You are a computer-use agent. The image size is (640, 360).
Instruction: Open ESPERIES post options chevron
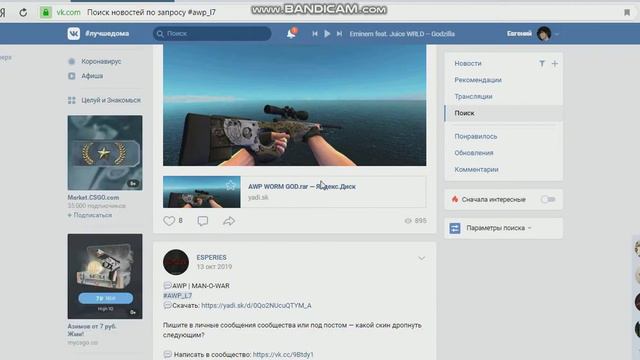(x=422, y=258)
